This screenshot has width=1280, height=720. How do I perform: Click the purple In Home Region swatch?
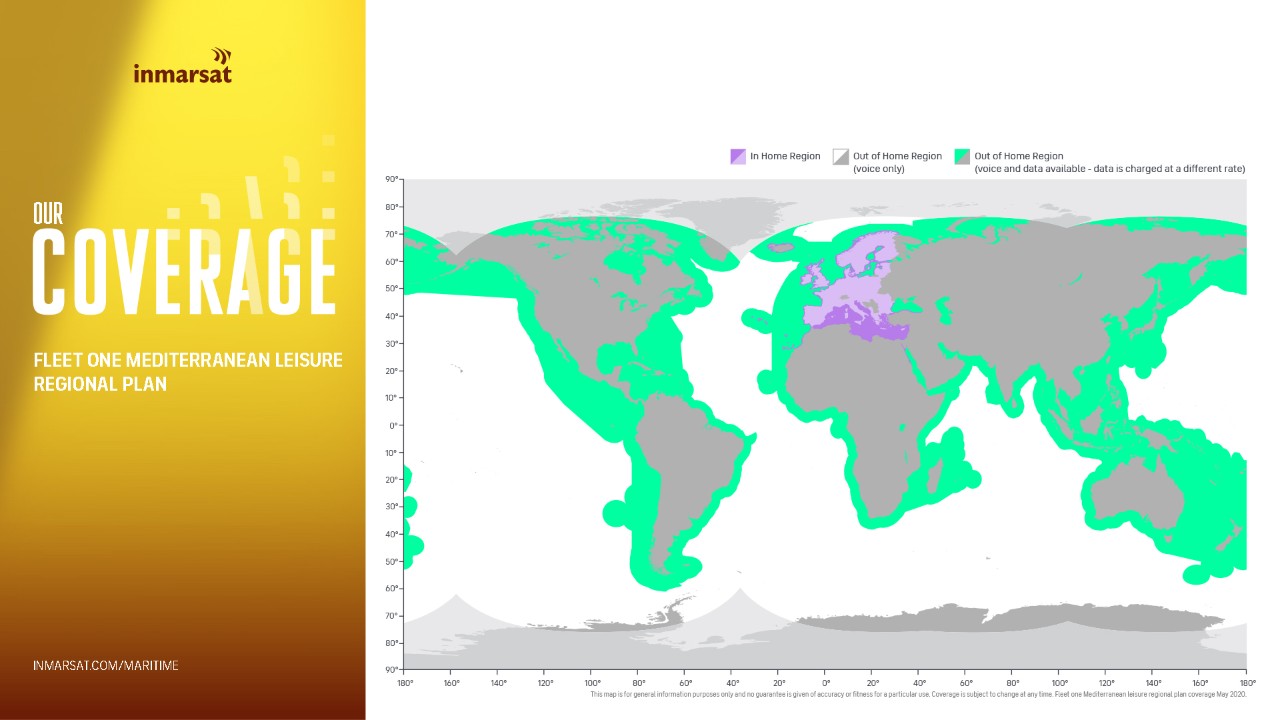738,156
